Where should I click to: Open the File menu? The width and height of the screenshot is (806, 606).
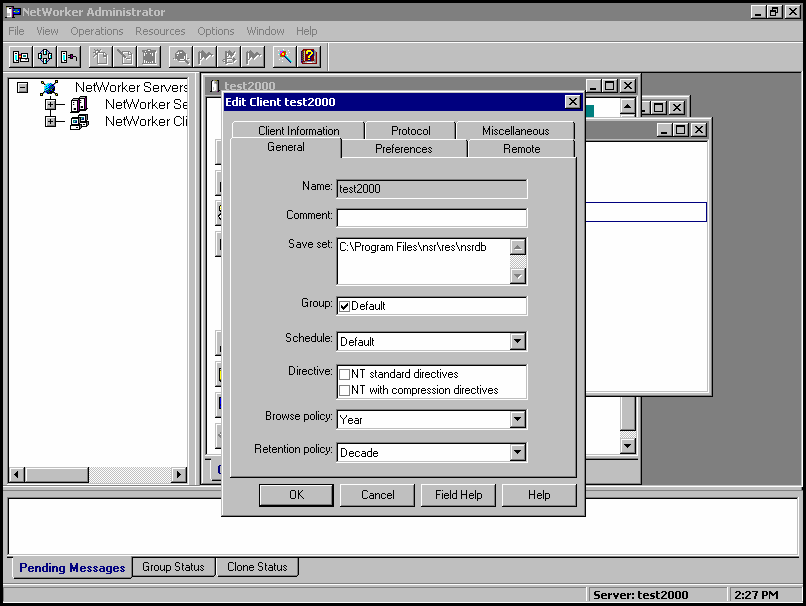16,31
